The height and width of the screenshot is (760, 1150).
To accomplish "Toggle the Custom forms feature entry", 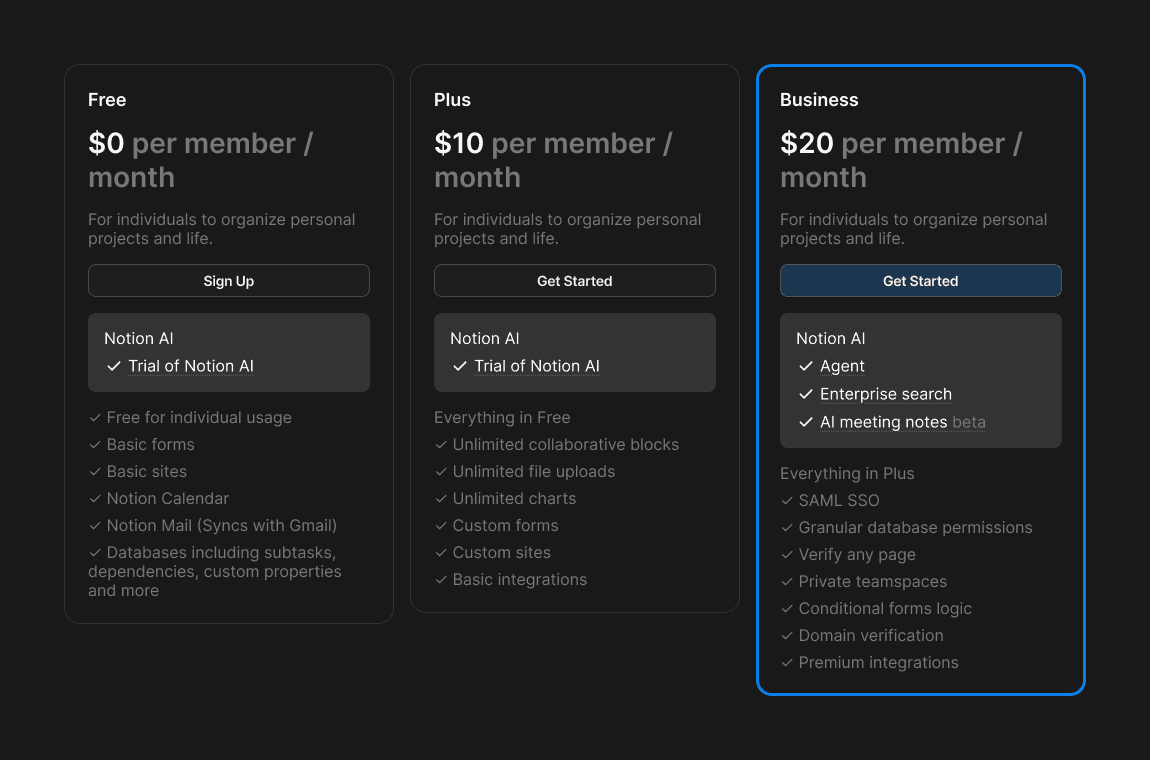I will tap(506, 525).
